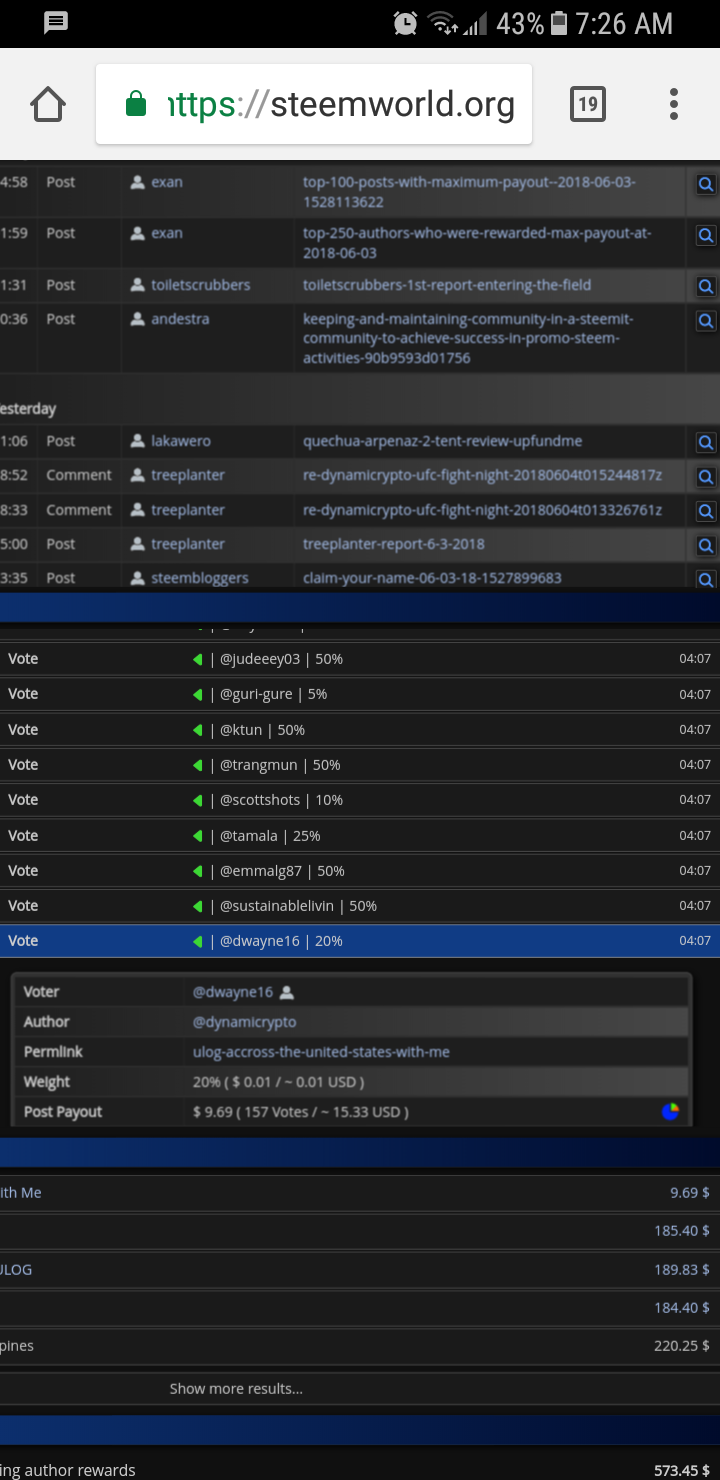Open the @dwayne16 voter link in details
Screen dimensions: 720x1480
click(233, 992)
